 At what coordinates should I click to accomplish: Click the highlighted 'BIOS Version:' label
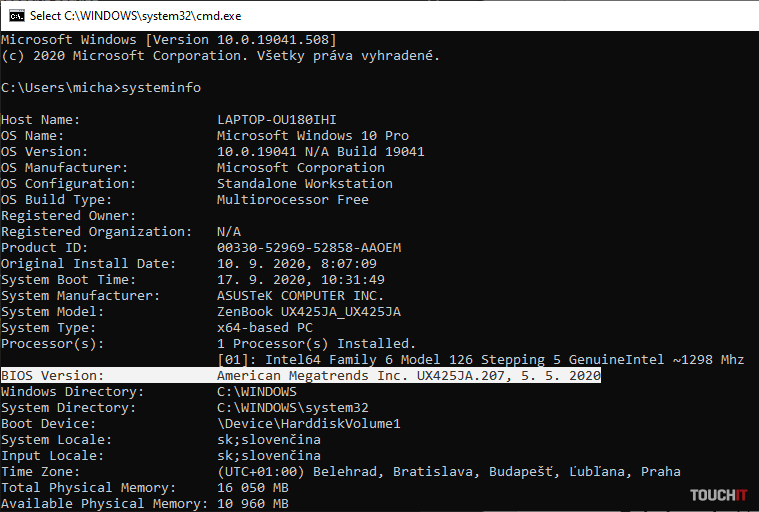click(x=52, y=376)
